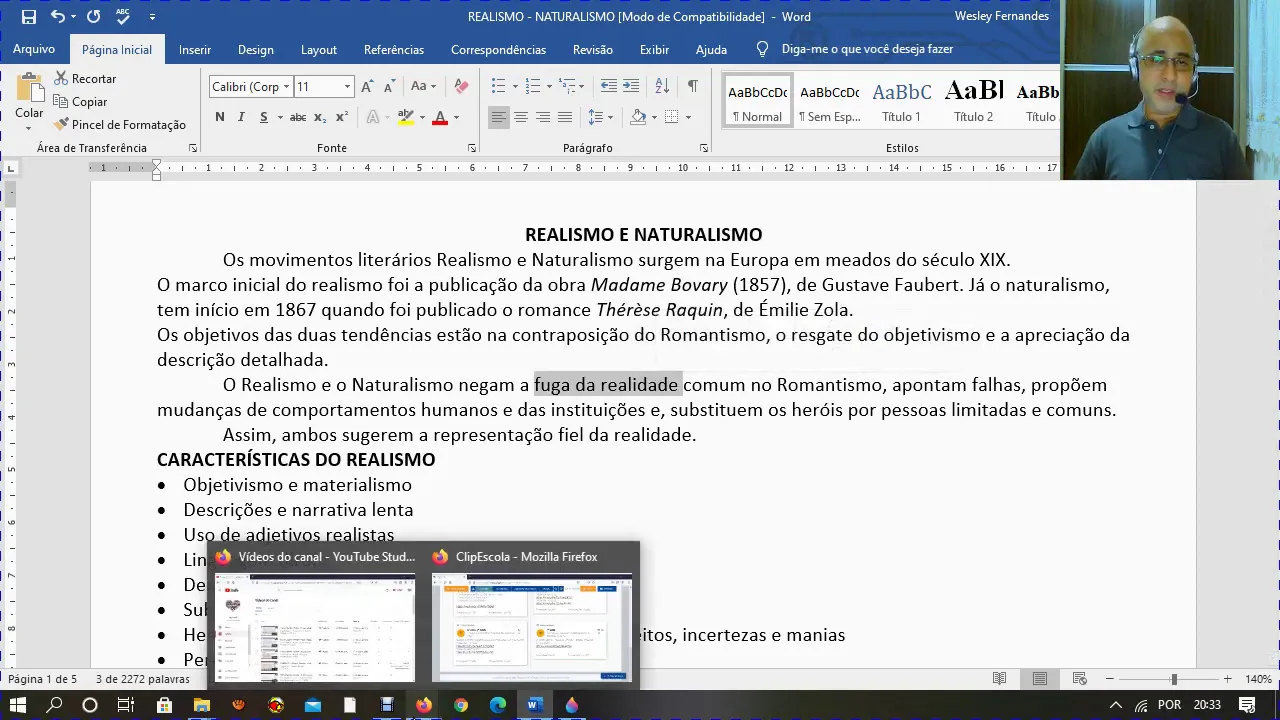
Task: Toggle underline formatting (S)
Action: (264, 118)
